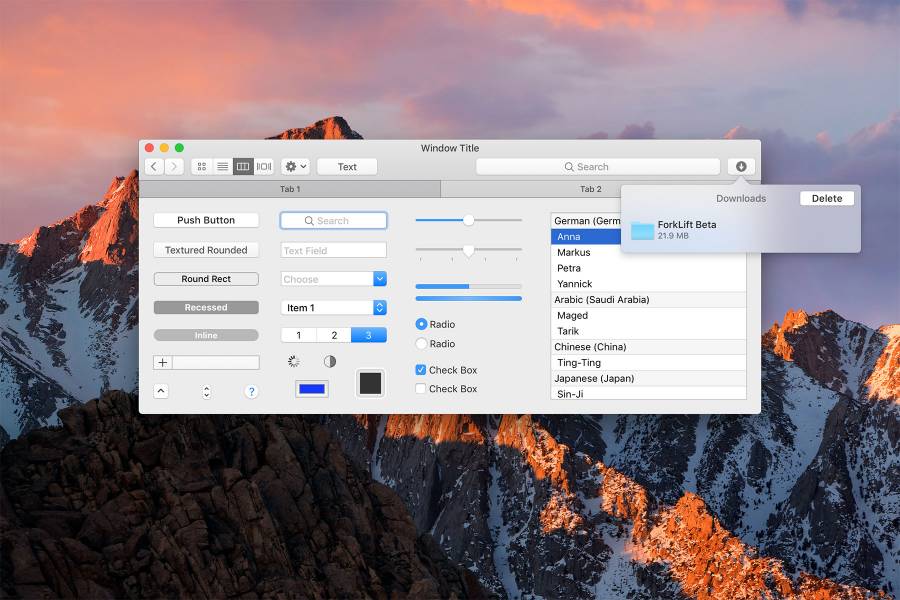Switch to Tab 2
This screenshot has width=900, height=600.
click(590, 189)
